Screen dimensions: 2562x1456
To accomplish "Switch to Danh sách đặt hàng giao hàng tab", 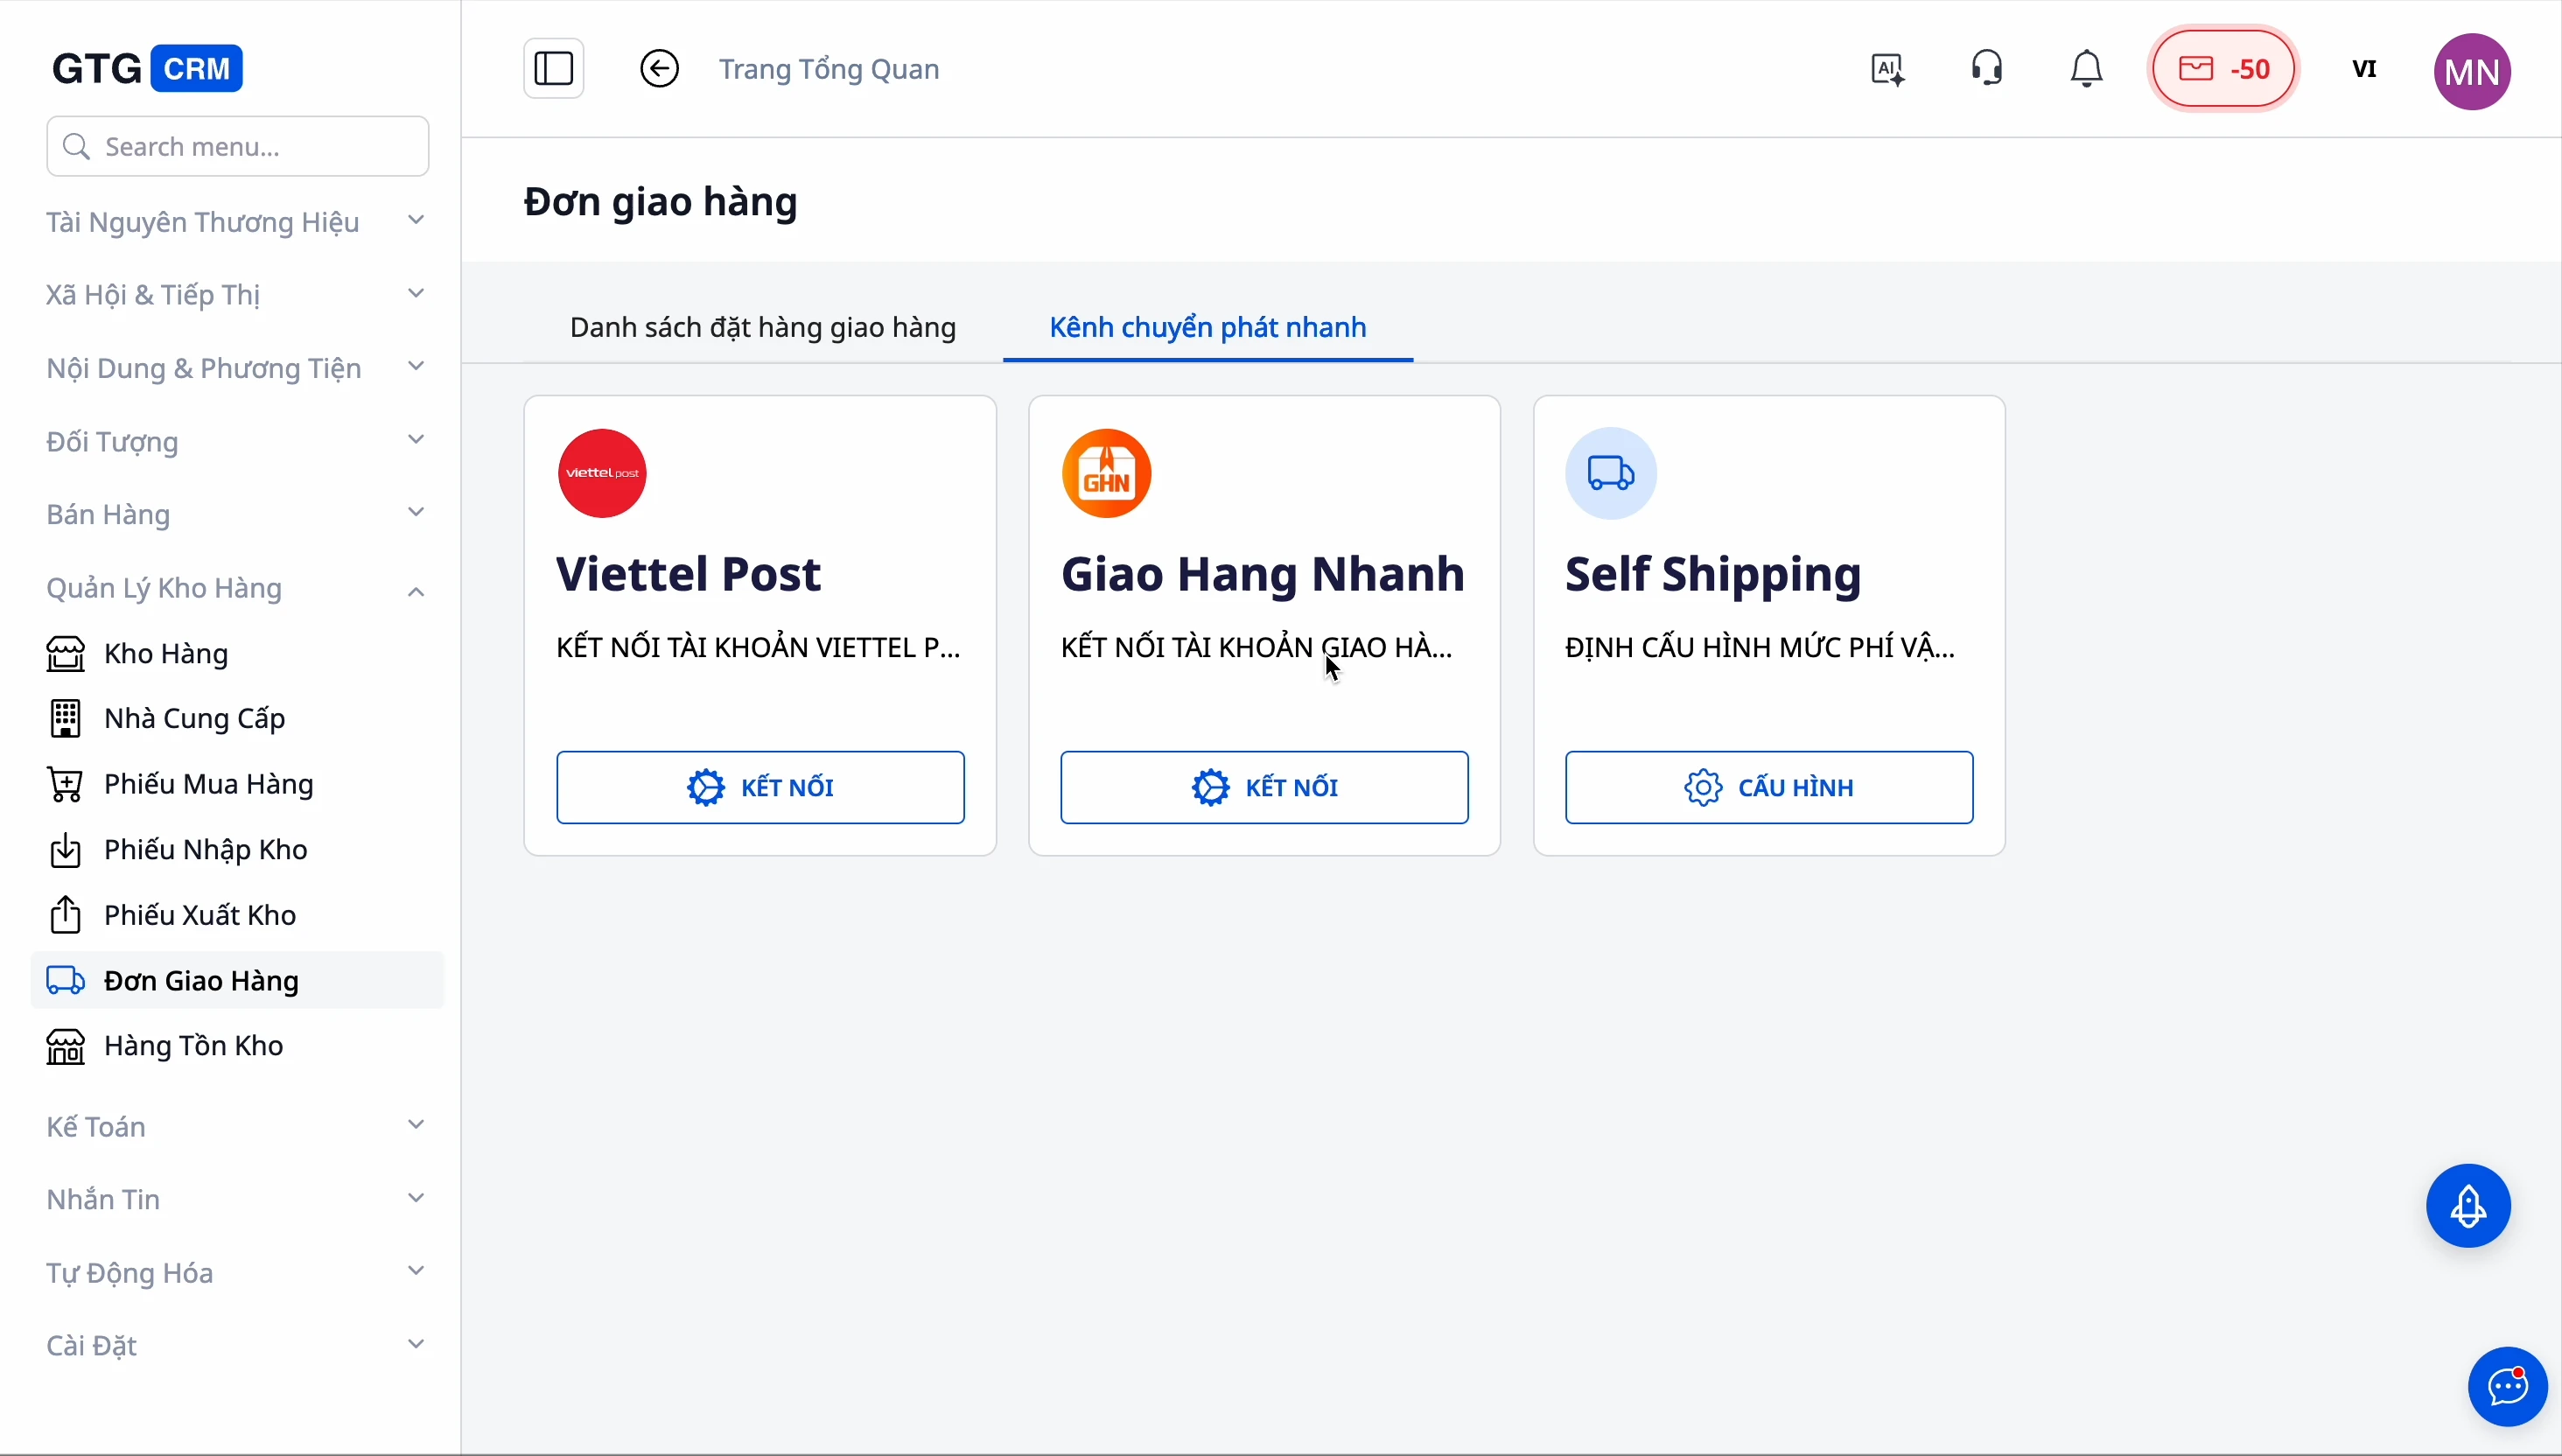I will [x=762, y=328].
